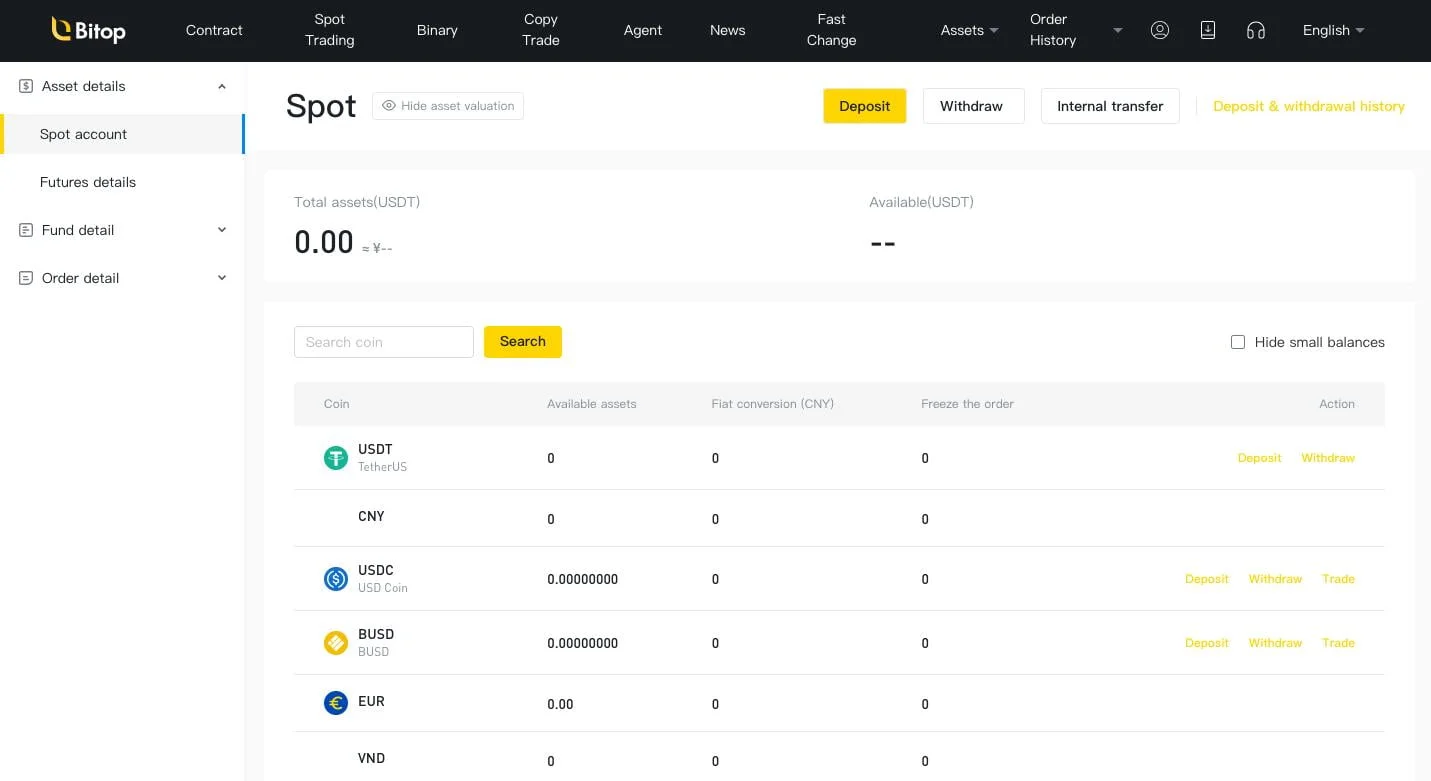
Task: Click Fiat conversion (CNY) column header
Action: [x=773, y=404]
